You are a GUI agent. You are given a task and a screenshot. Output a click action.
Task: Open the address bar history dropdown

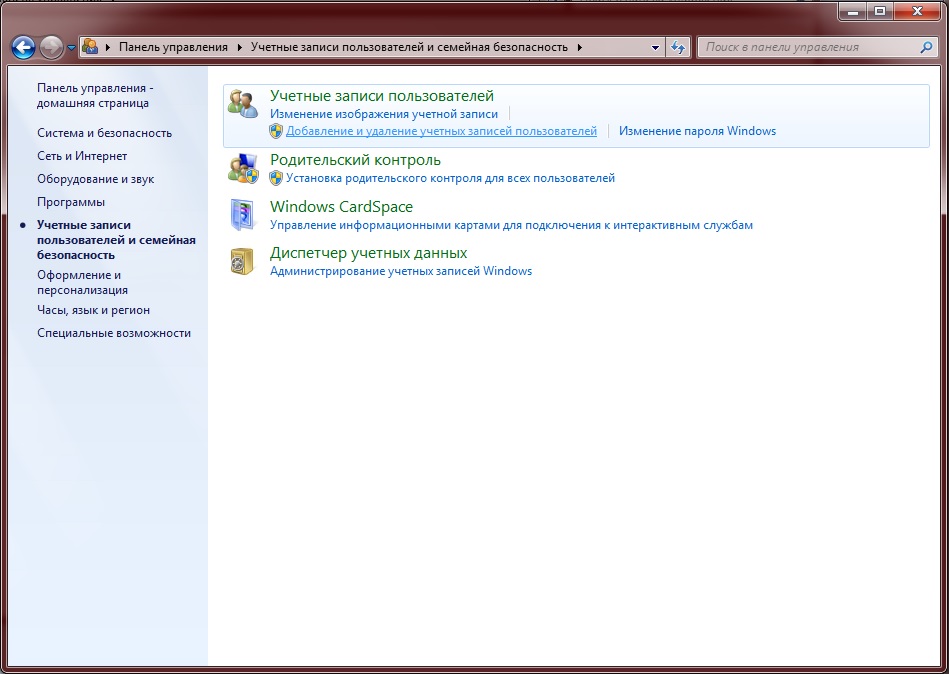[655, 47]
